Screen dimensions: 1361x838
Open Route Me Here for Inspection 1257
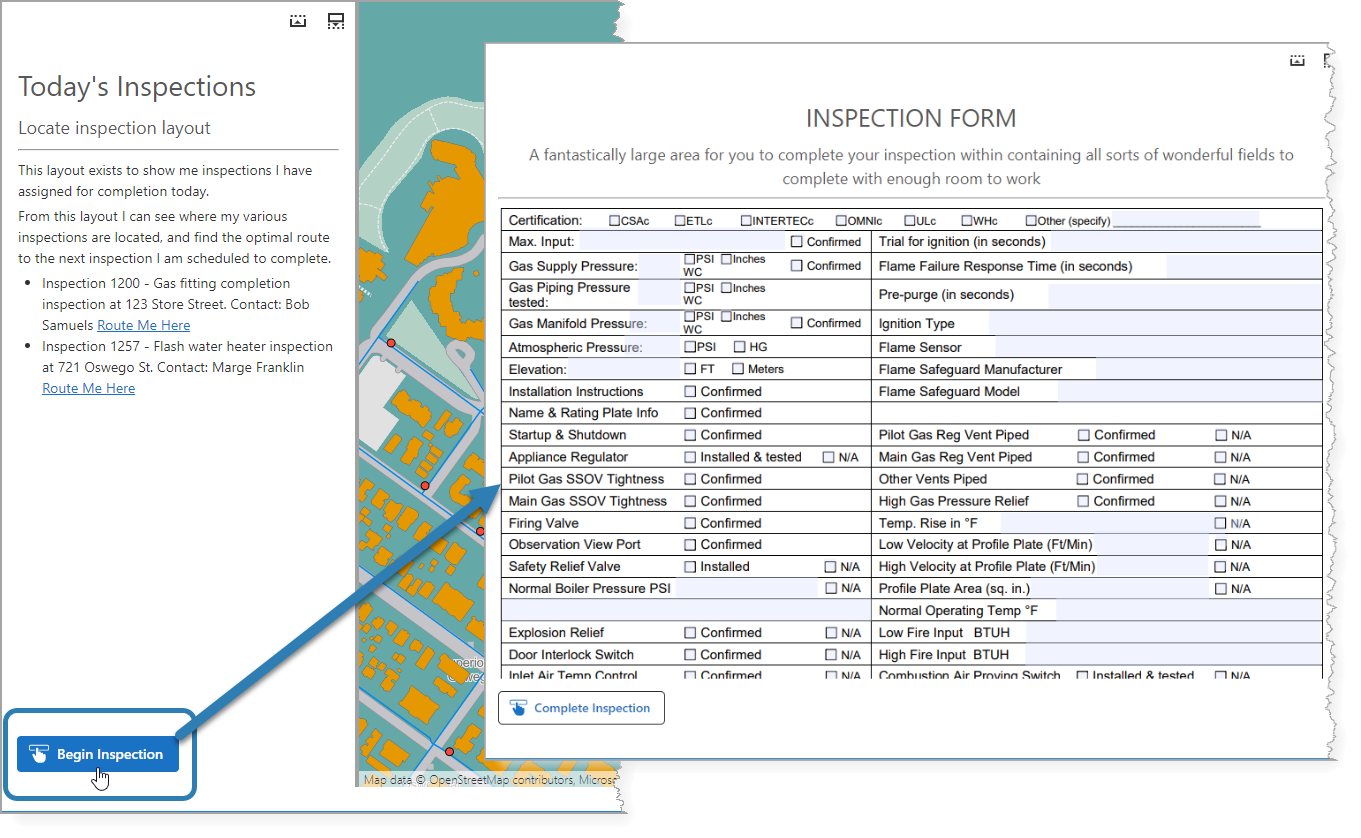[88, 388]
